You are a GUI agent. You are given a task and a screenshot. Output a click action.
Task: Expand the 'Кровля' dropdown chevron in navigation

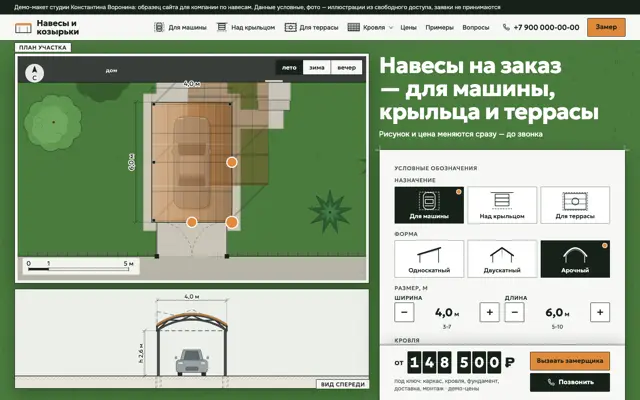click(x=391, y=28)
